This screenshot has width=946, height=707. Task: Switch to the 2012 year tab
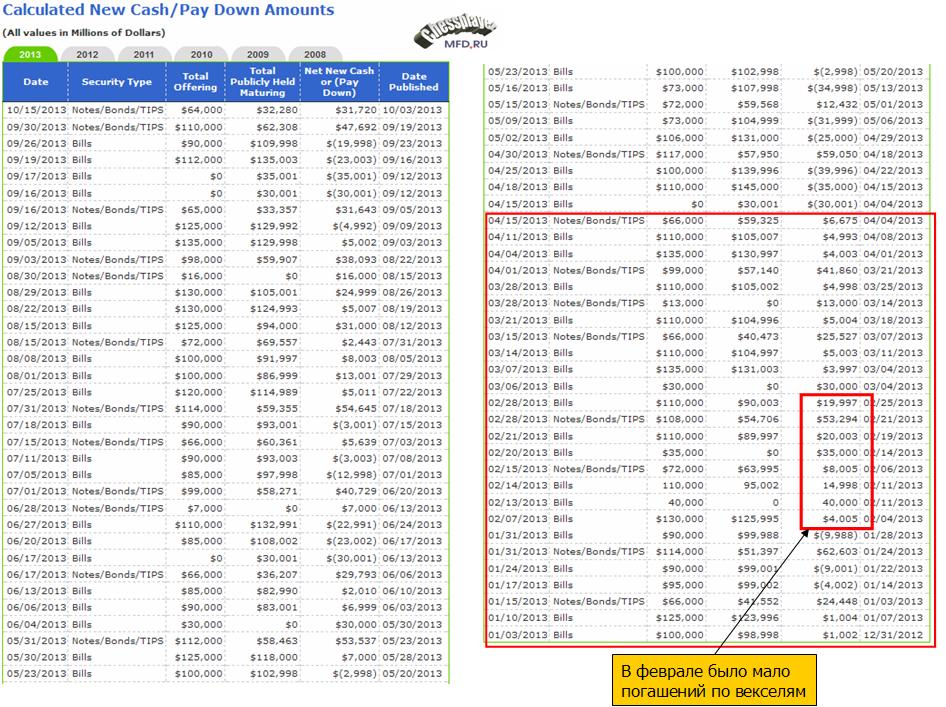click(x=88, y=54)
